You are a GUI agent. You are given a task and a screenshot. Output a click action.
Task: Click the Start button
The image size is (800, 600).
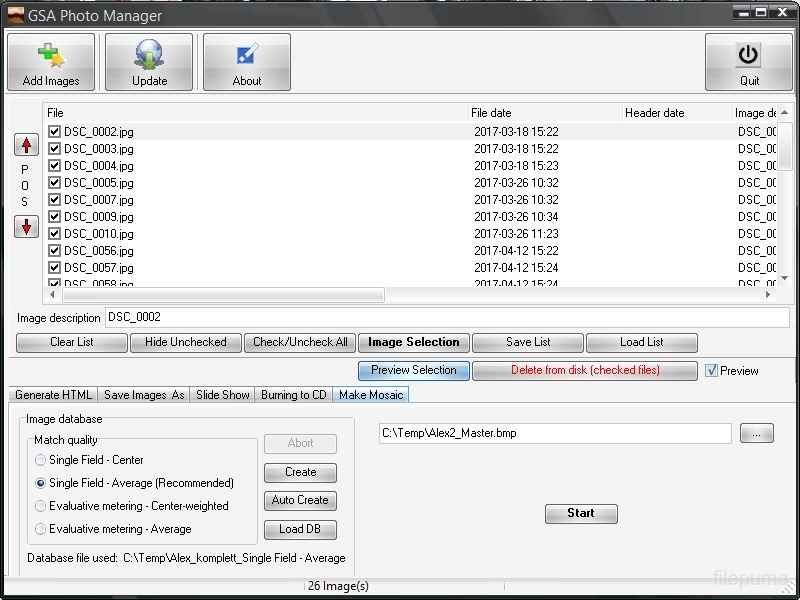click(581, 513)
